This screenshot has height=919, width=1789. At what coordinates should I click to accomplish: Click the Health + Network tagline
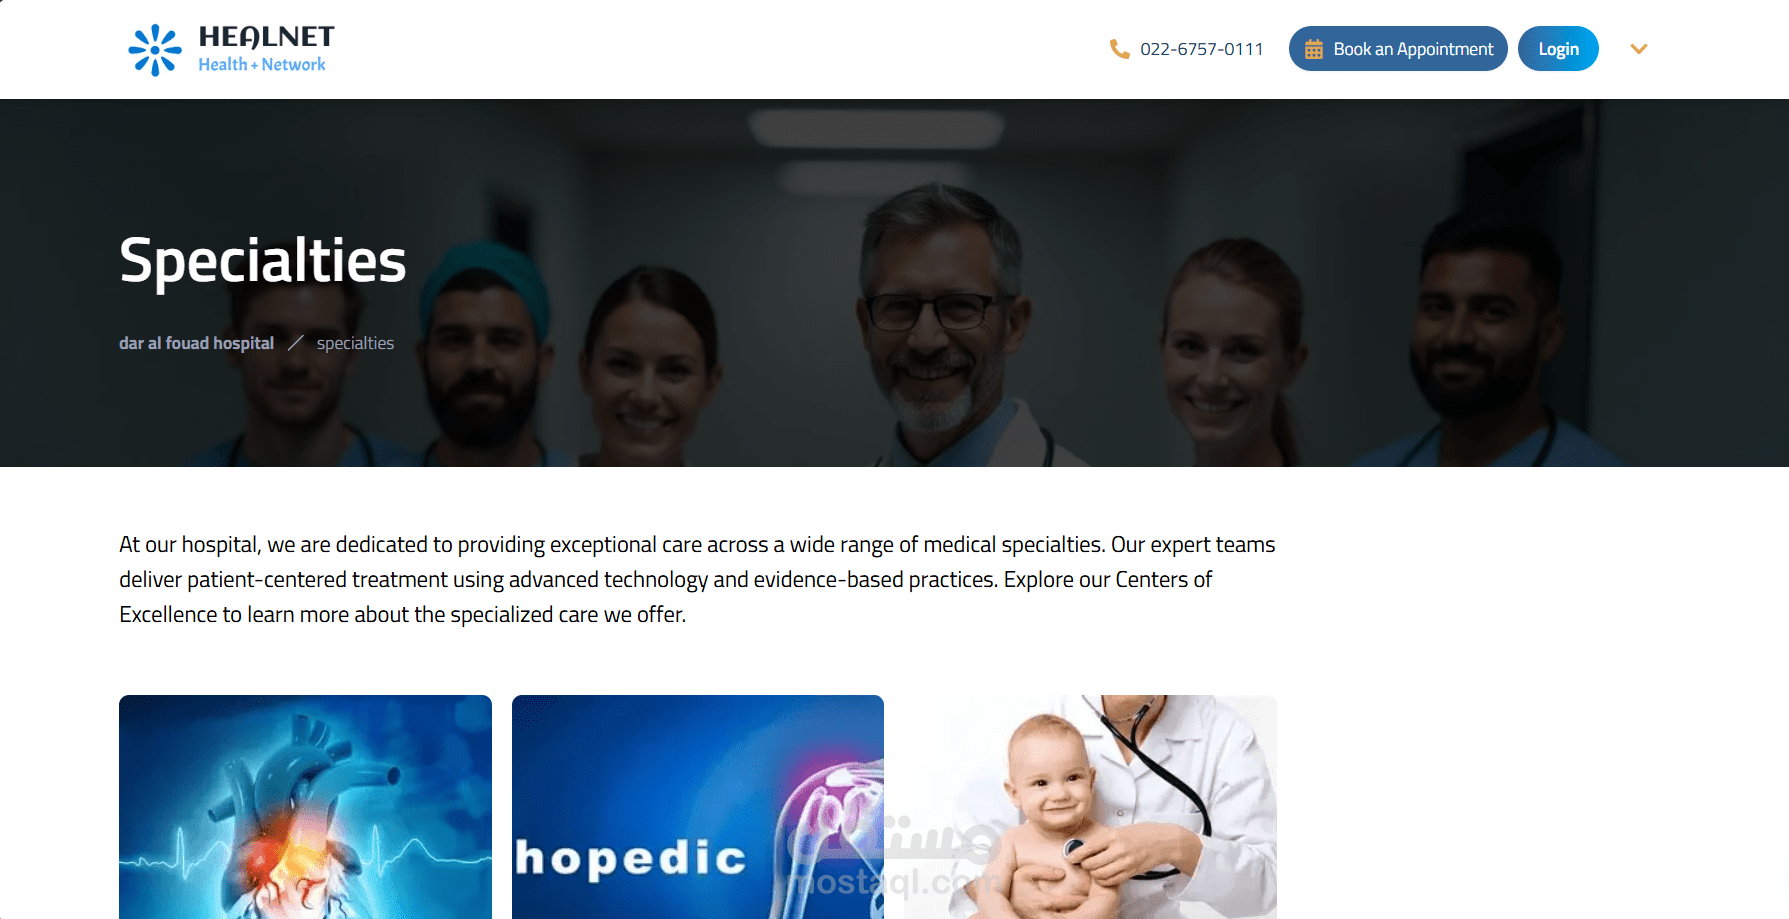coord(262,64)
